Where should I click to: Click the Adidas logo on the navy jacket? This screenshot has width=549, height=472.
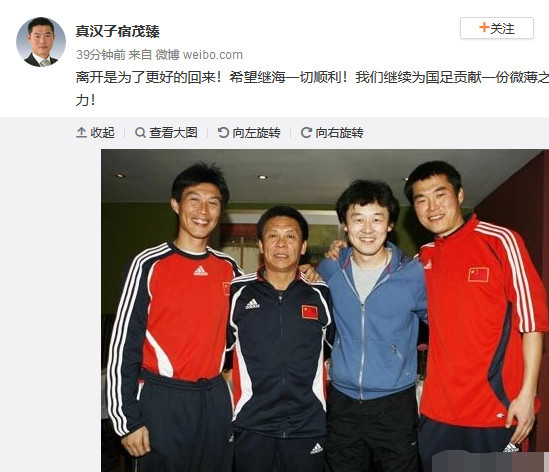pos(252,304)
